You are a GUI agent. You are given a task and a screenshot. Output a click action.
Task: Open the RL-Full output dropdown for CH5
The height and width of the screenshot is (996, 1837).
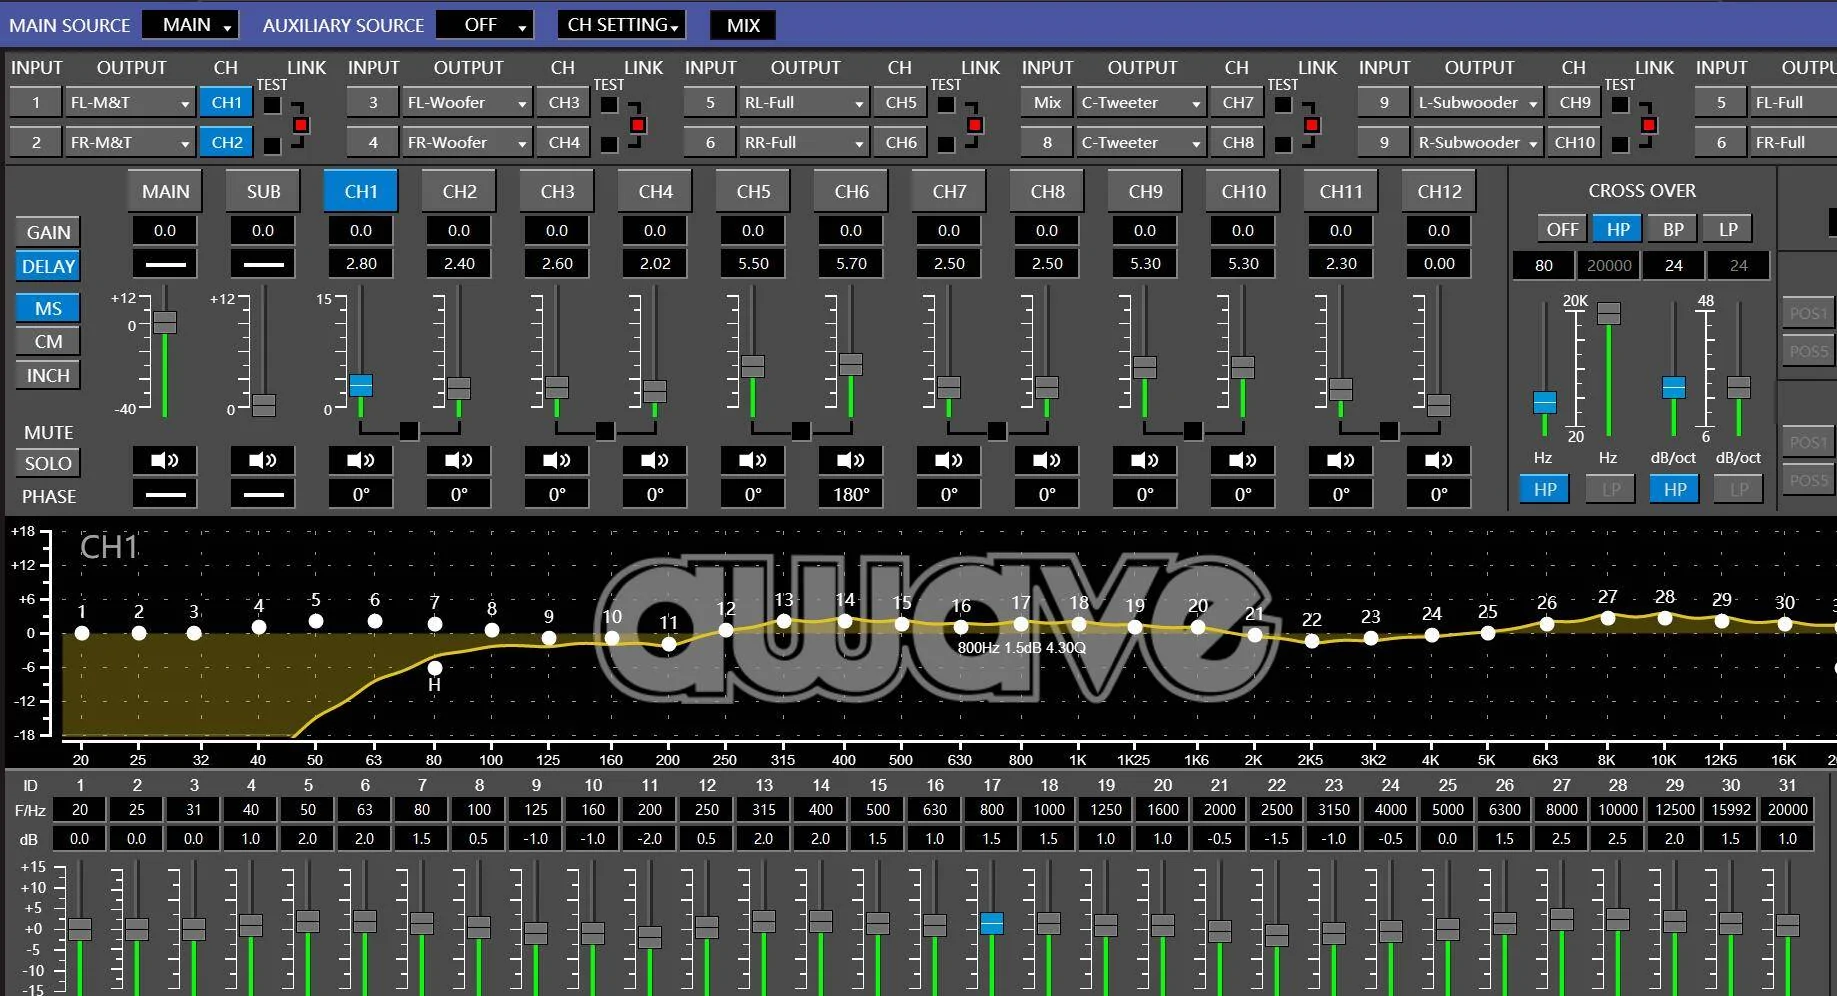pyautogui.click(x=804, y=102)
